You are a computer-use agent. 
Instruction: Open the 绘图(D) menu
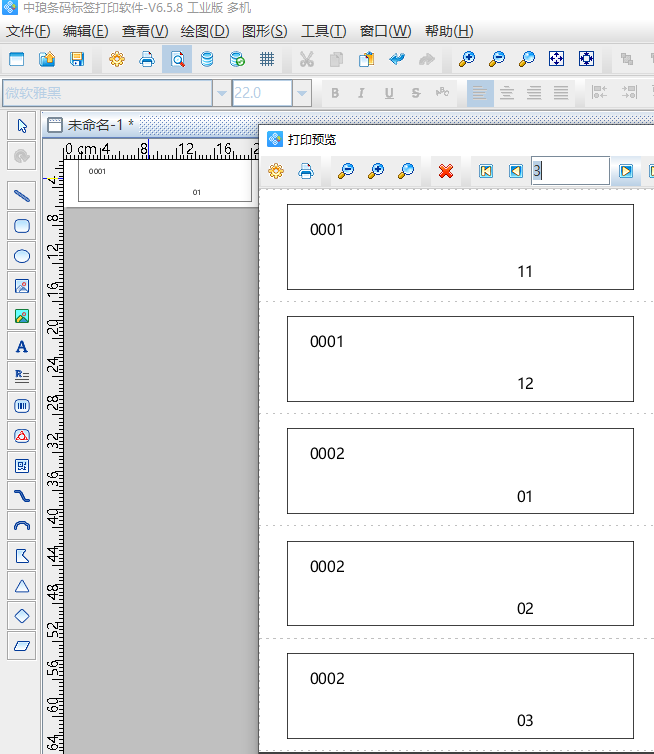pos(205,31)
